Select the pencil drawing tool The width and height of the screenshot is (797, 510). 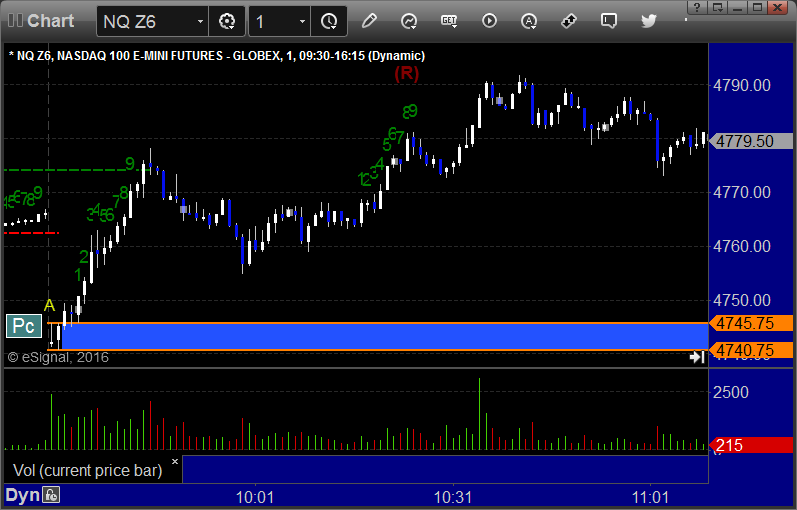[369, 21]
